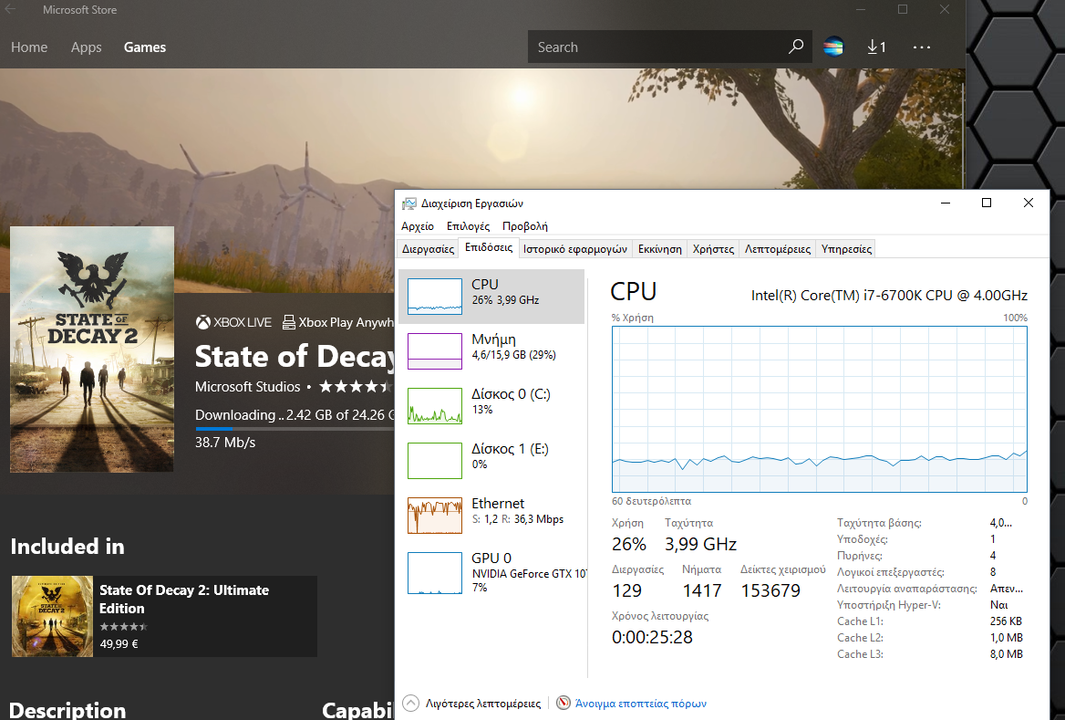Click the Ultimate Edition cover thumbnail
The image size is (1065, 720).
(52, 616)
